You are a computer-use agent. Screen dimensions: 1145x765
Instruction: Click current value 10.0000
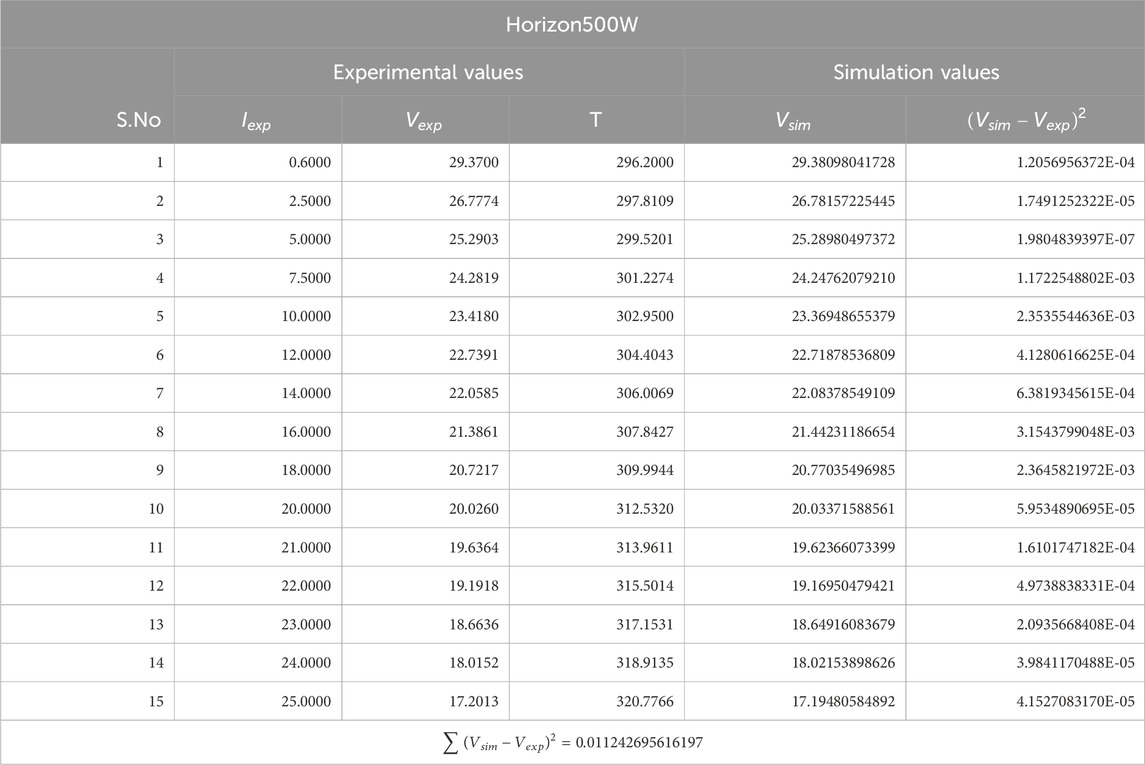tap(306, 316)
